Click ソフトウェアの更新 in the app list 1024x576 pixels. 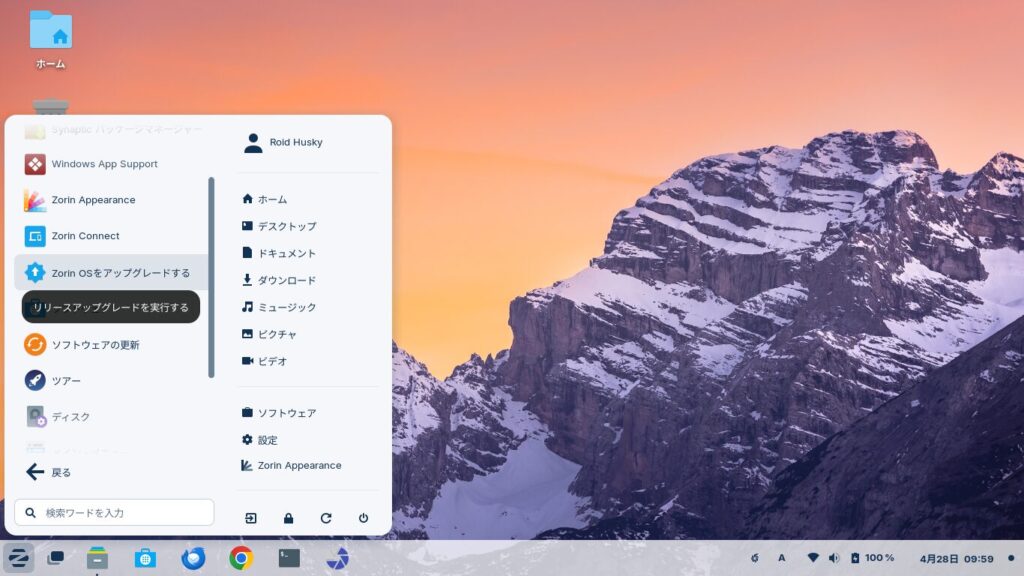coord(95,345)
